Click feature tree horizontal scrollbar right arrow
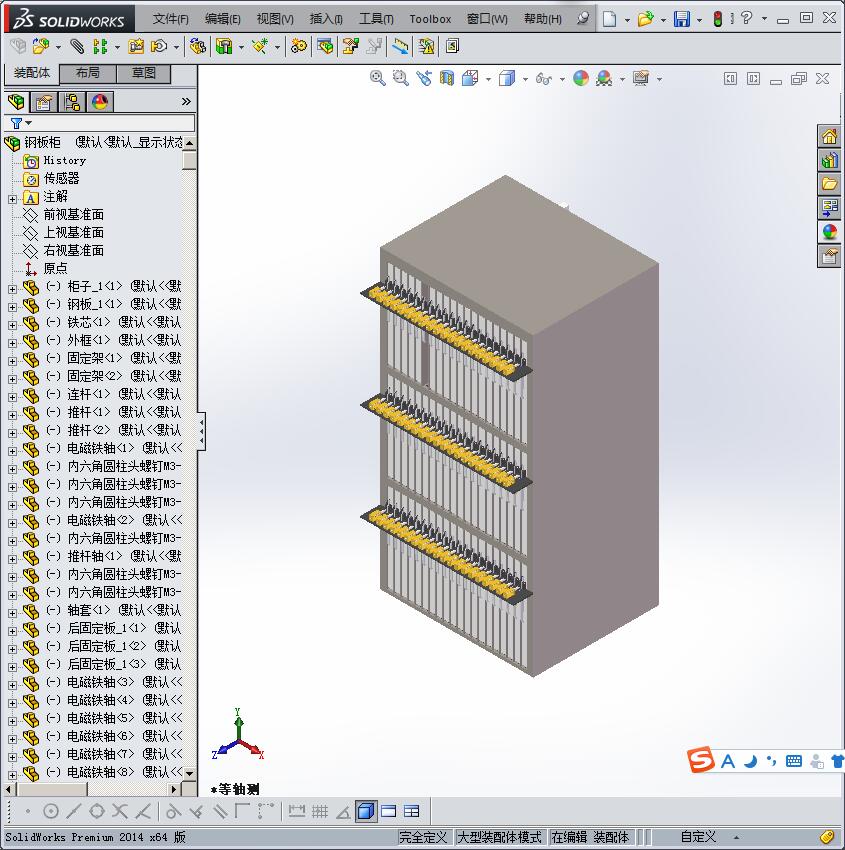Image resolution: width=845 pixels, height=850 pixels. tap(173, 789)
